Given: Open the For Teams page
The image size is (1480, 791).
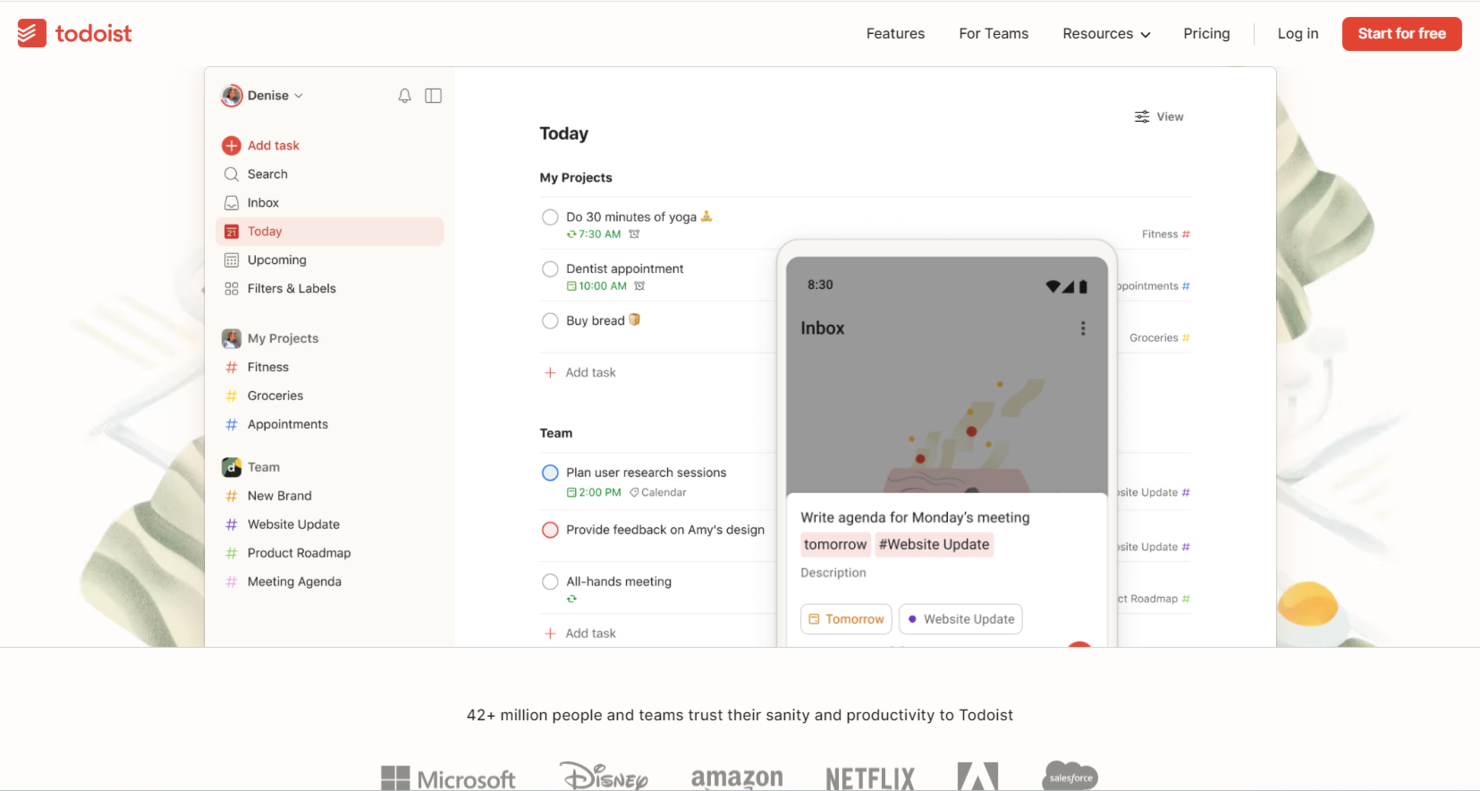Looking at the screenshot, I should pyautogui.click(x=993, y=34).
